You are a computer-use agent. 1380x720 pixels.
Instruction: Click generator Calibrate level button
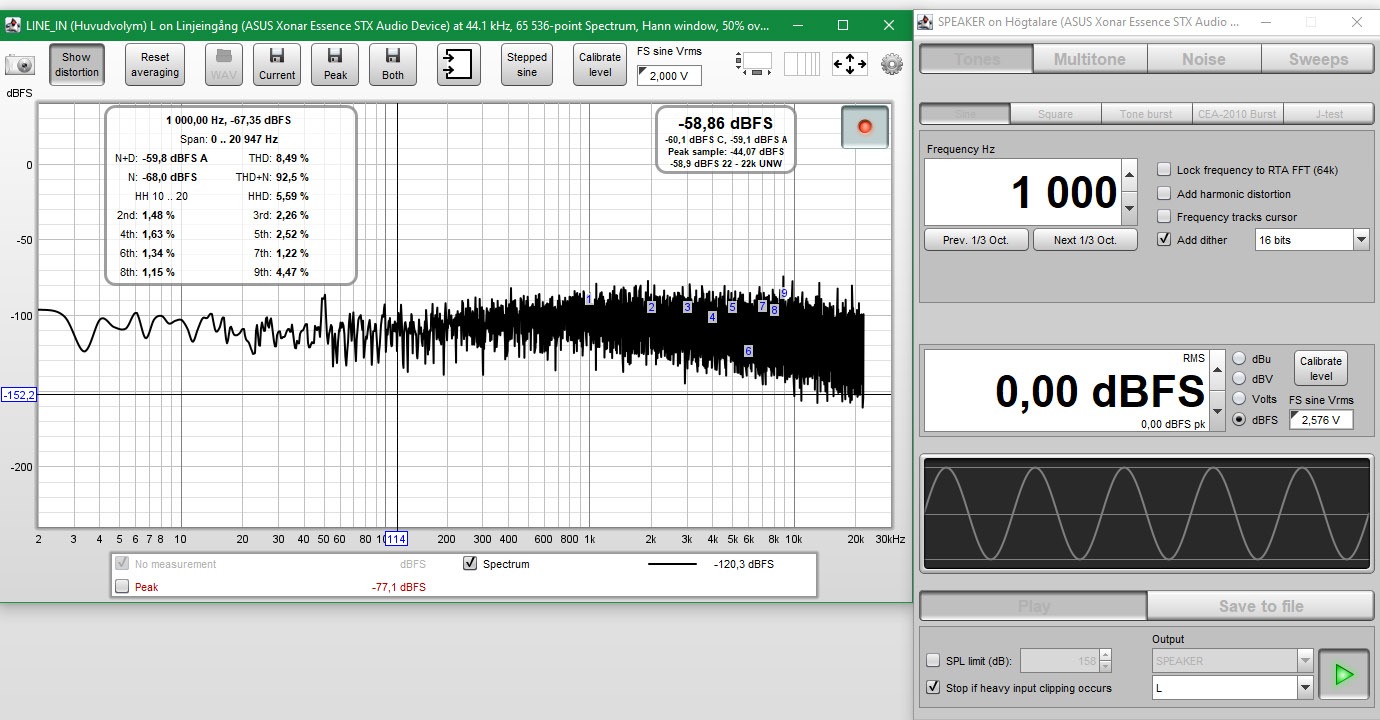point(1321,368)
